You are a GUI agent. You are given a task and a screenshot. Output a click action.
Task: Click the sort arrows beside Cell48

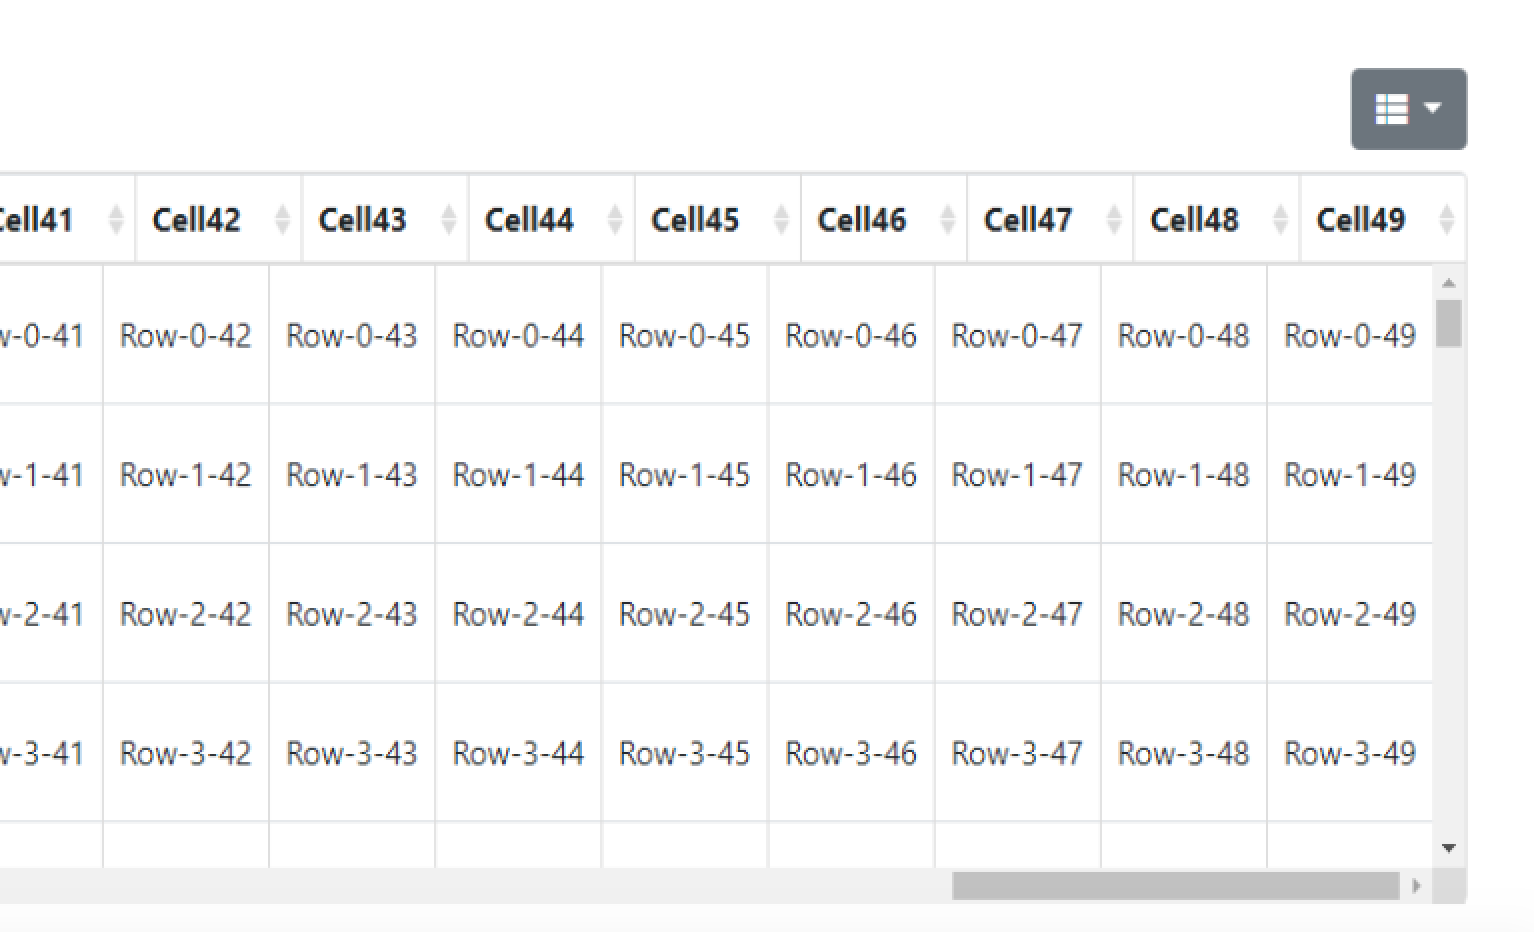tap(1281, 219)
